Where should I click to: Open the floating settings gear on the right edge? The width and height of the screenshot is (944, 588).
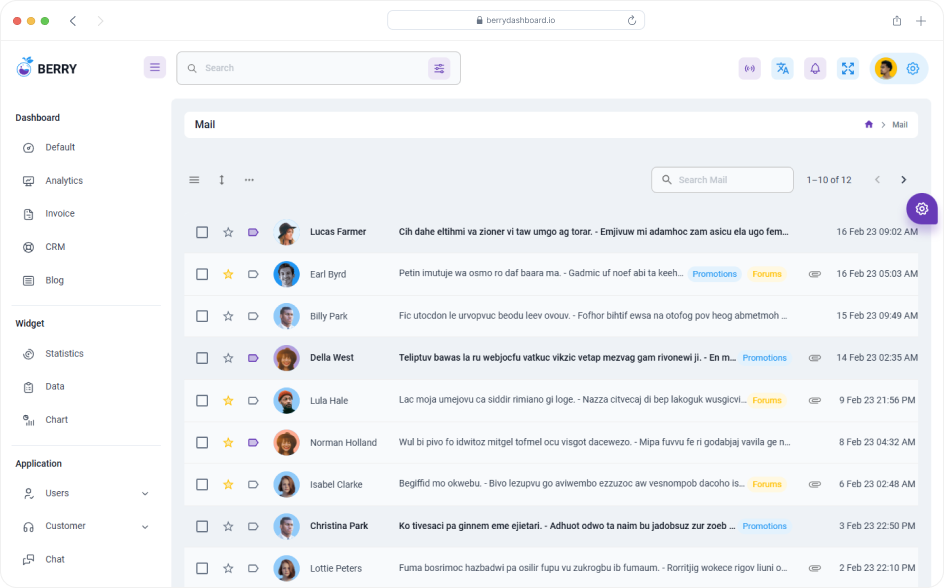921,209
